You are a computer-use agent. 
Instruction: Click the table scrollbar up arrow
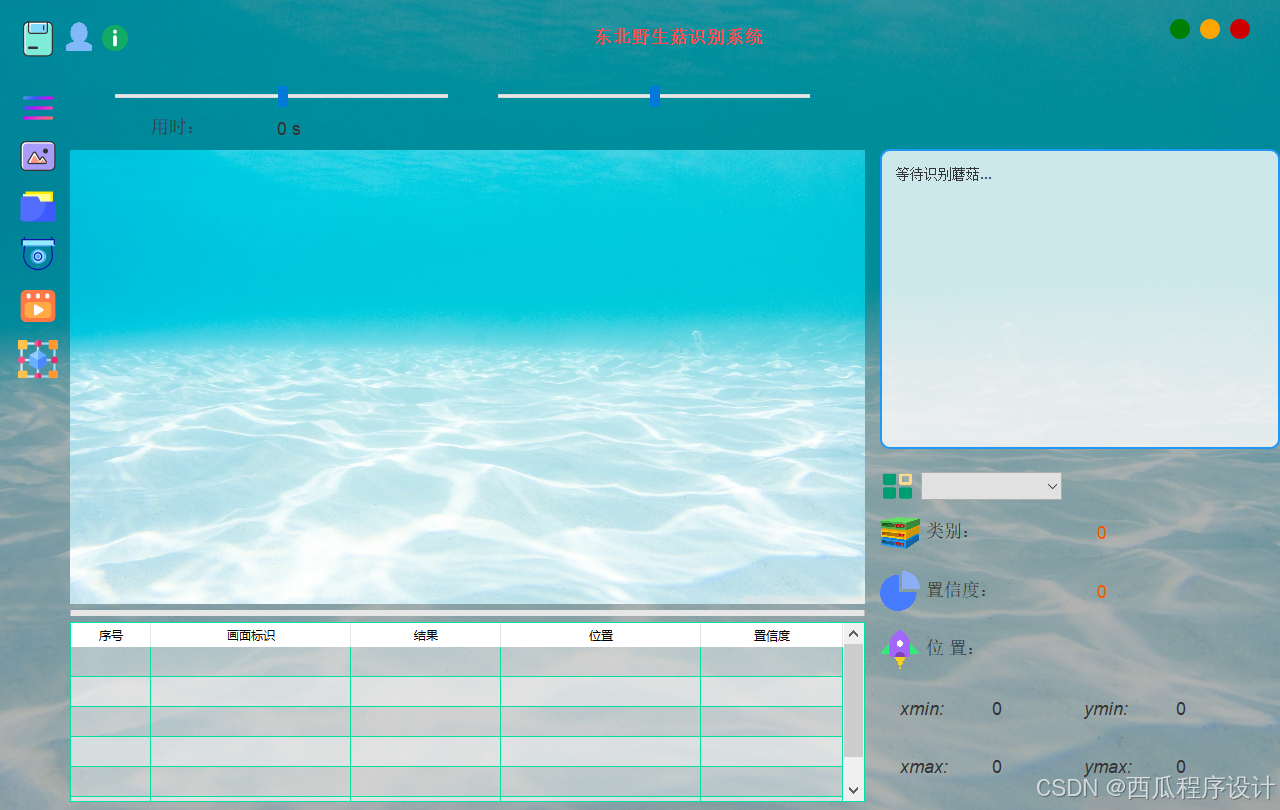click(x=853, y=633)
